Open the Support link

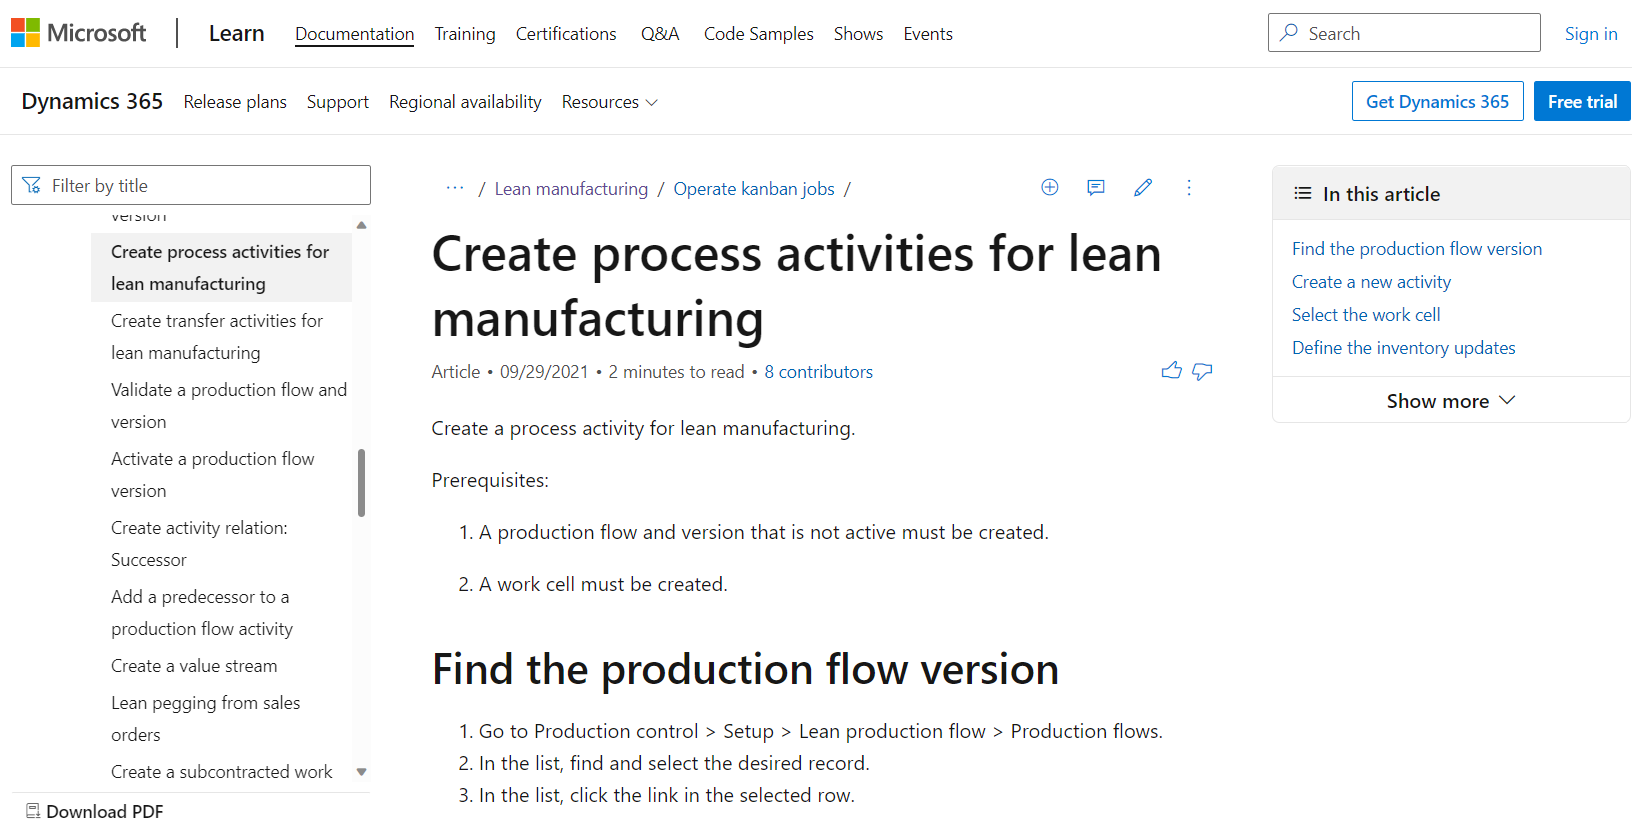338,102
